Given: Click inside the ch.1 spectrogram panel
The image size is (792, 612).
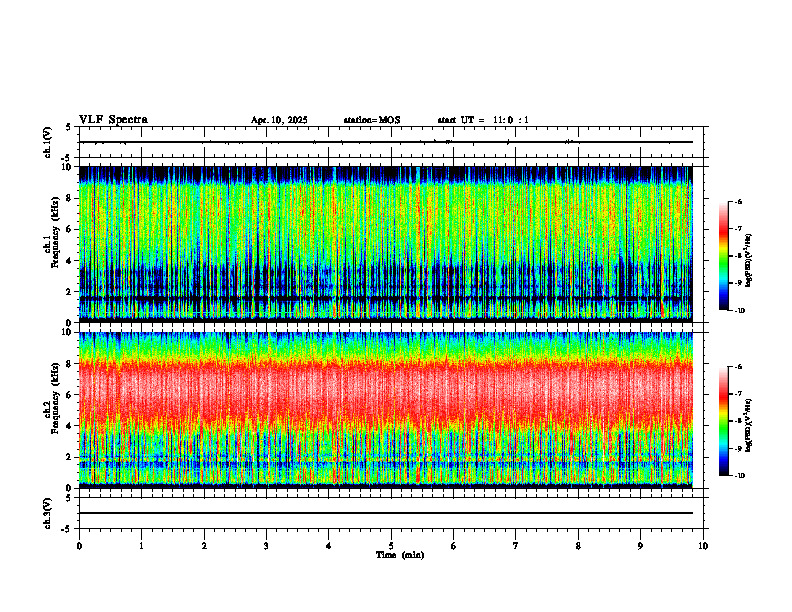Looking at the screenshot, I should click(386, 244).
